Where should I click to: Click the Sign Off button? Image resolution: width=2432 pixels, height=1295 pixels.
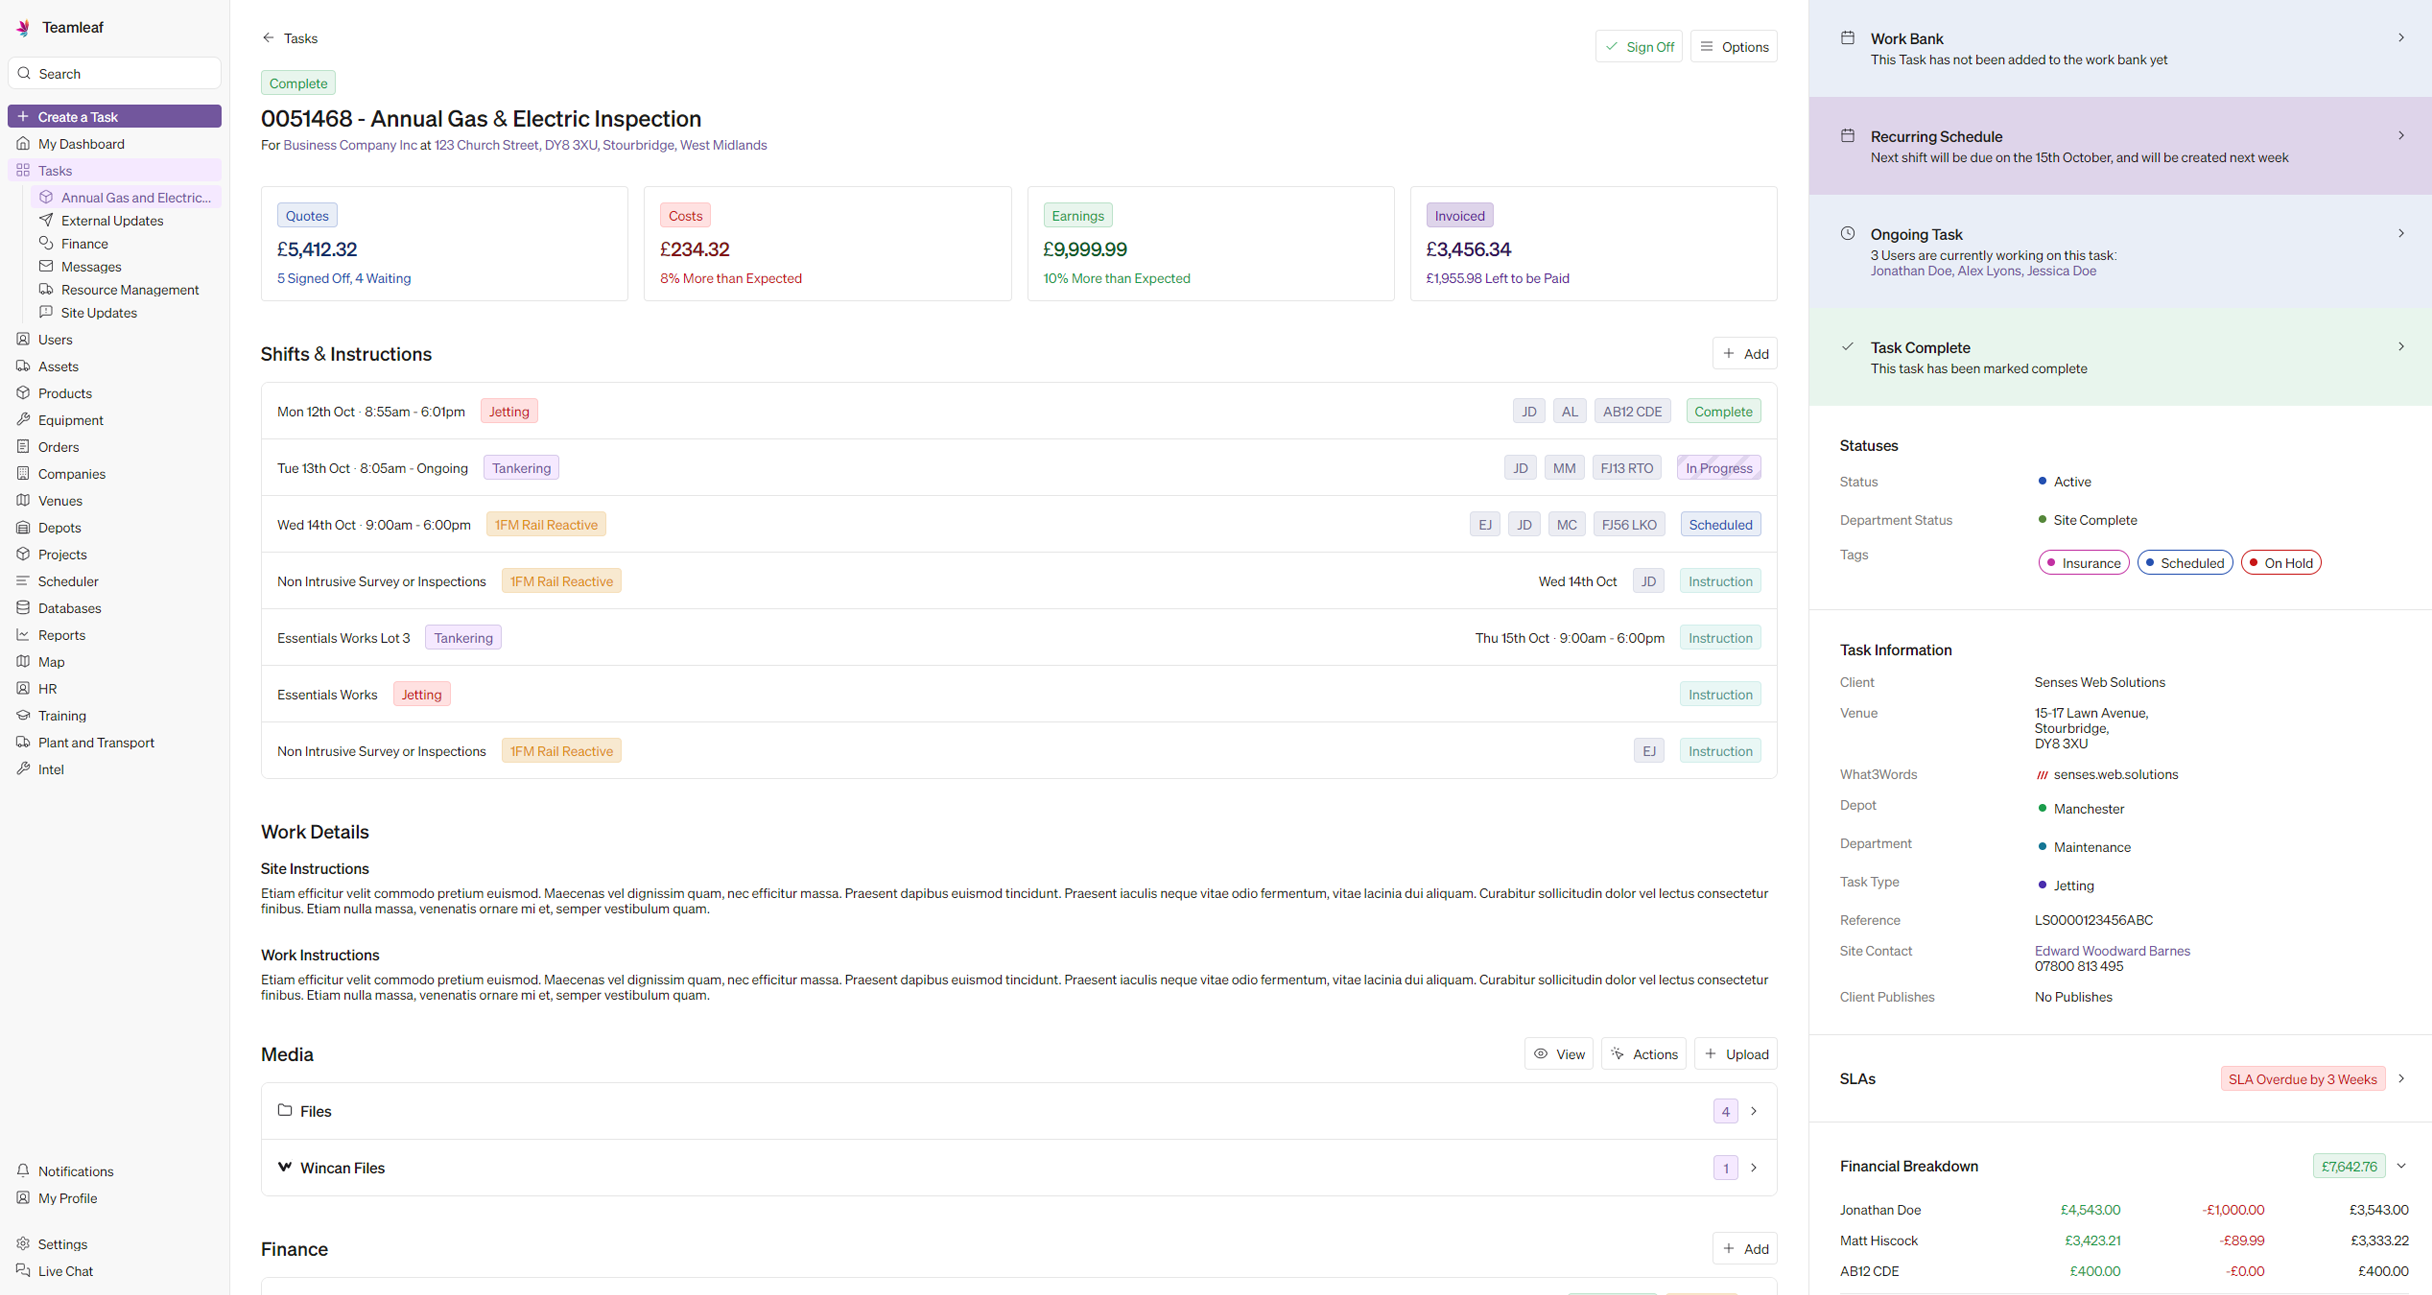click(x=1639, y=46)
